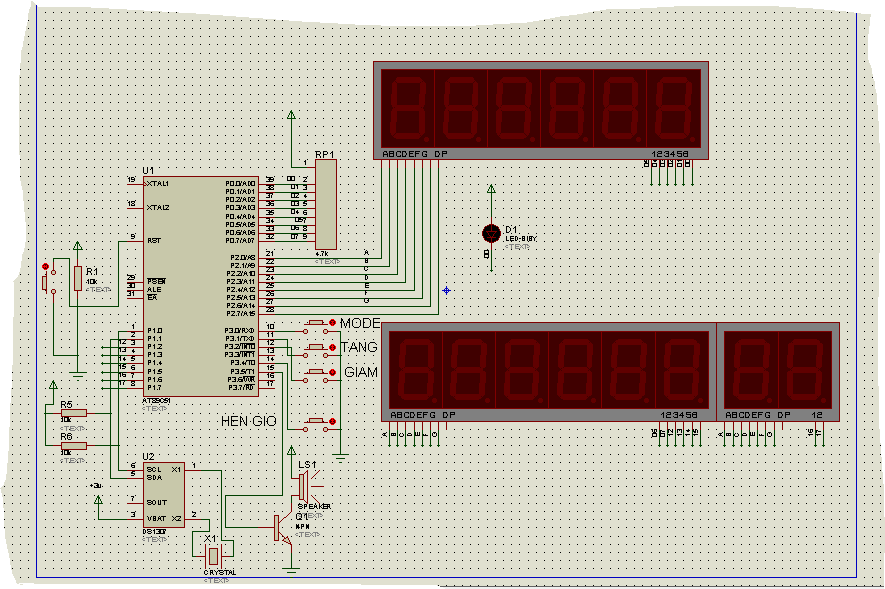This screenshot has height=589, width=885.
Task: Click the SDA pin label on U2
Action: click(x=154, y=477)
